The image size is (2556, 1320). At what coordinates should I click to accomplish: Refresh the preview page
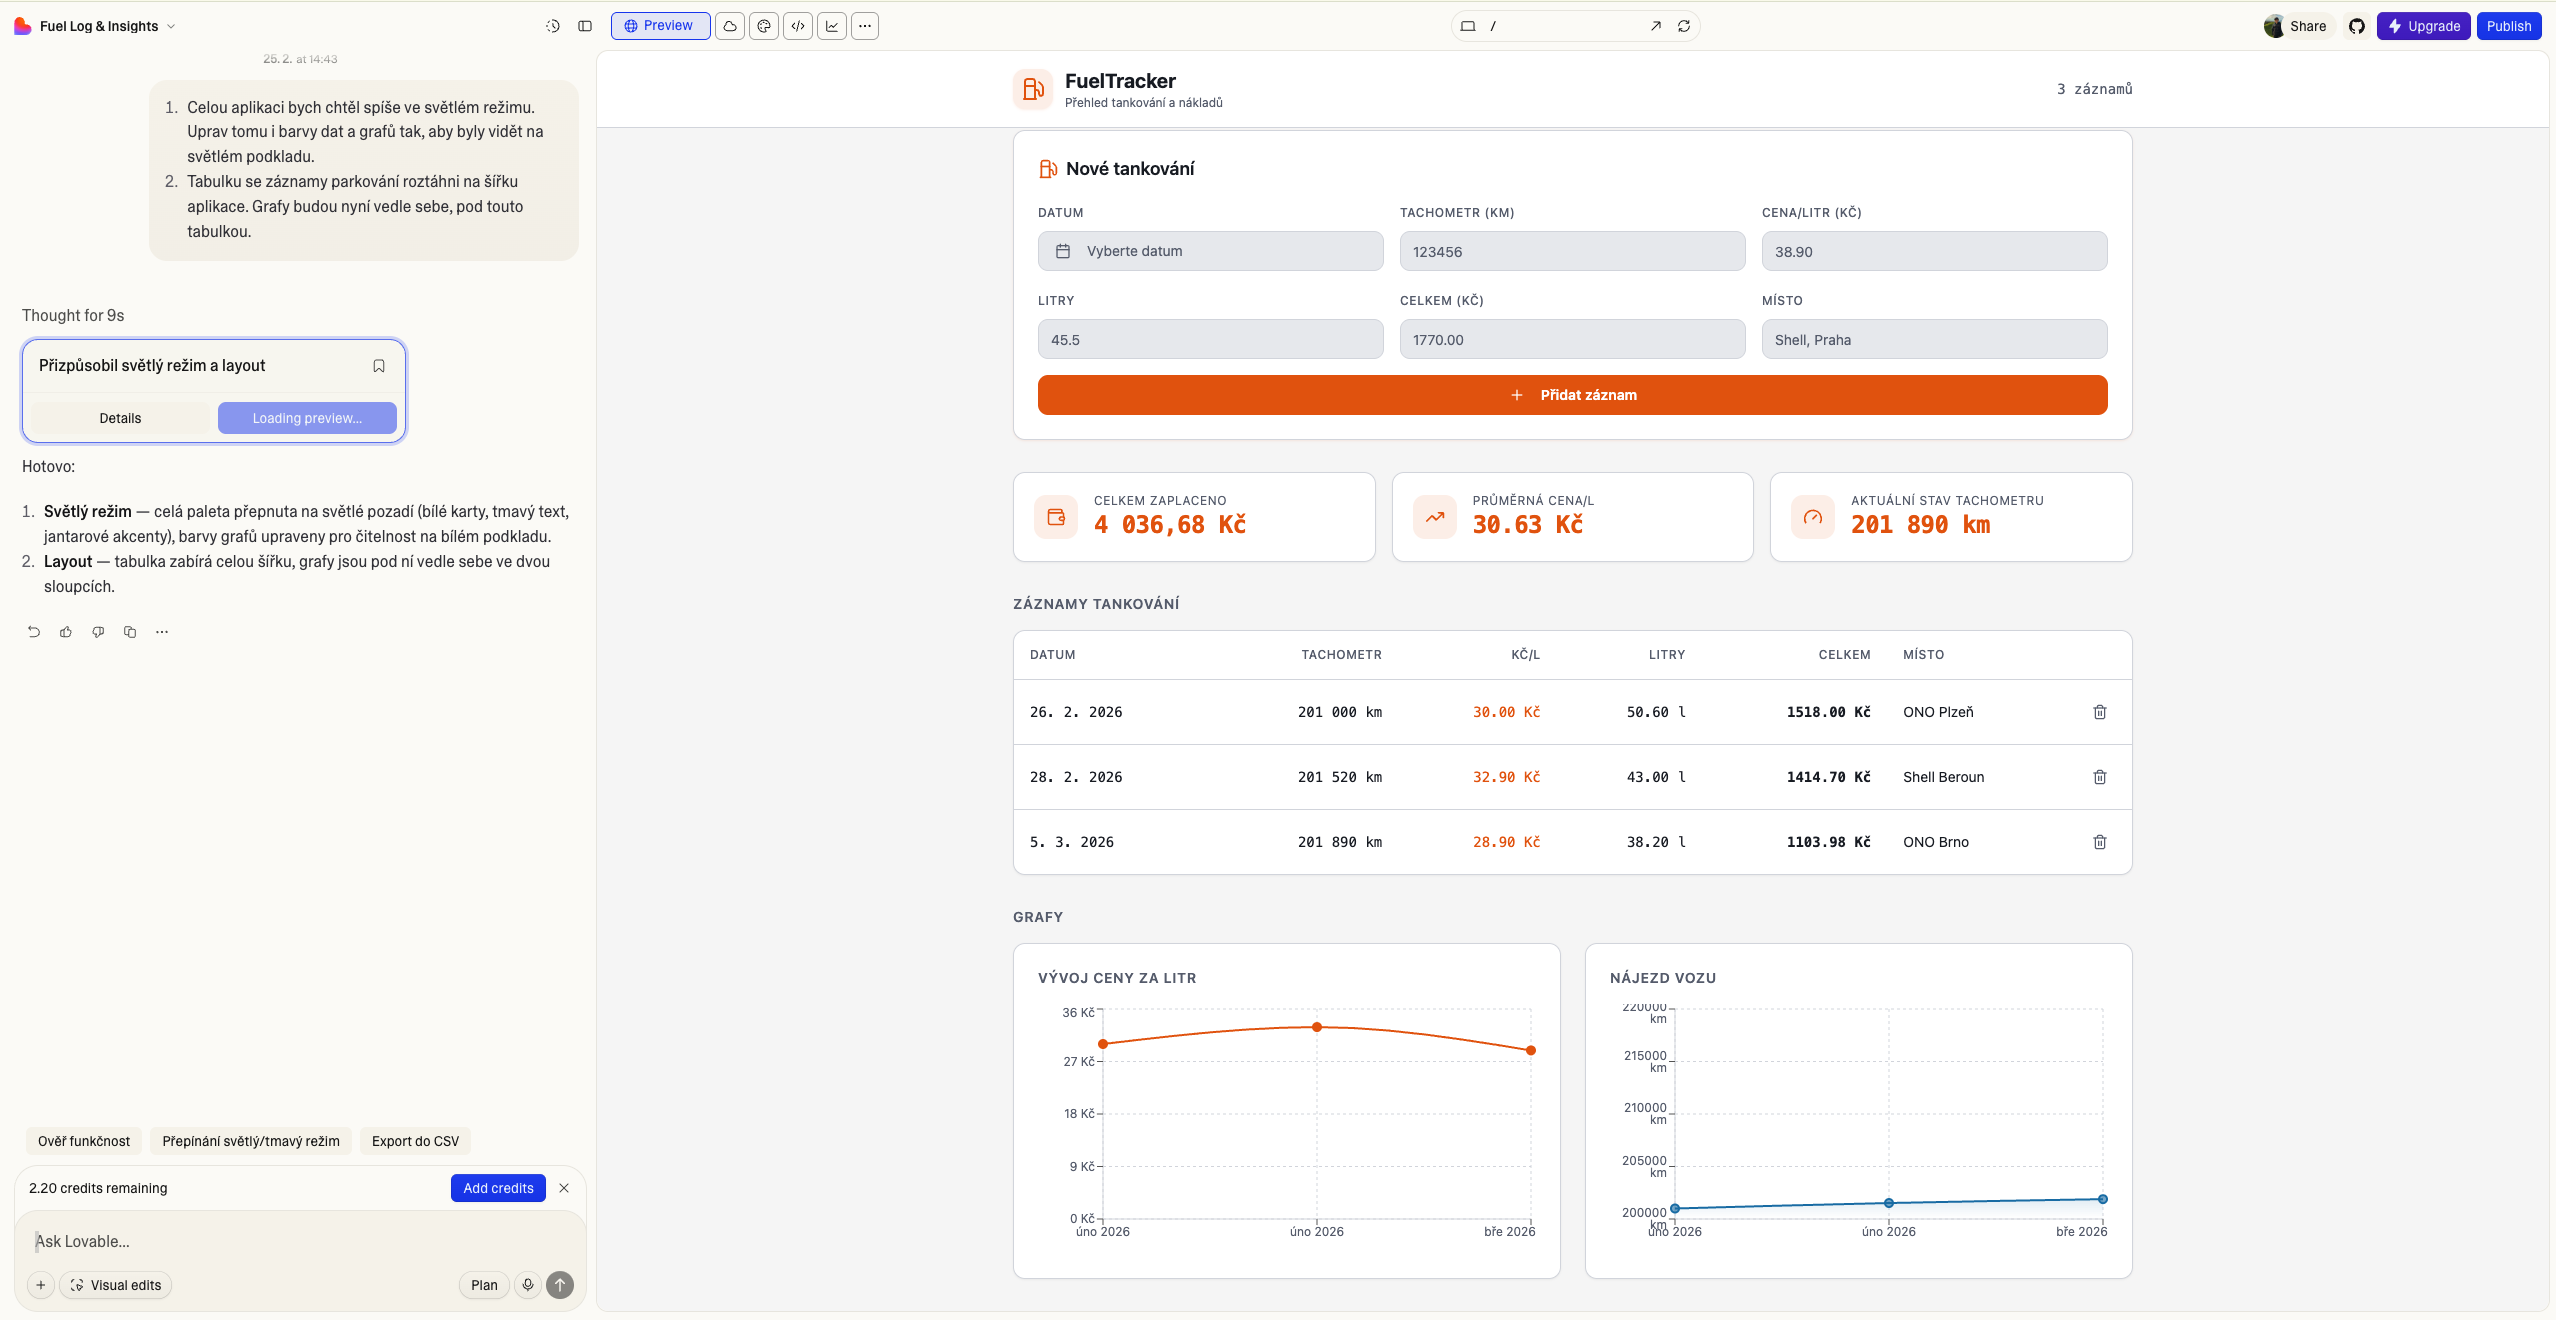point(1684,26)
